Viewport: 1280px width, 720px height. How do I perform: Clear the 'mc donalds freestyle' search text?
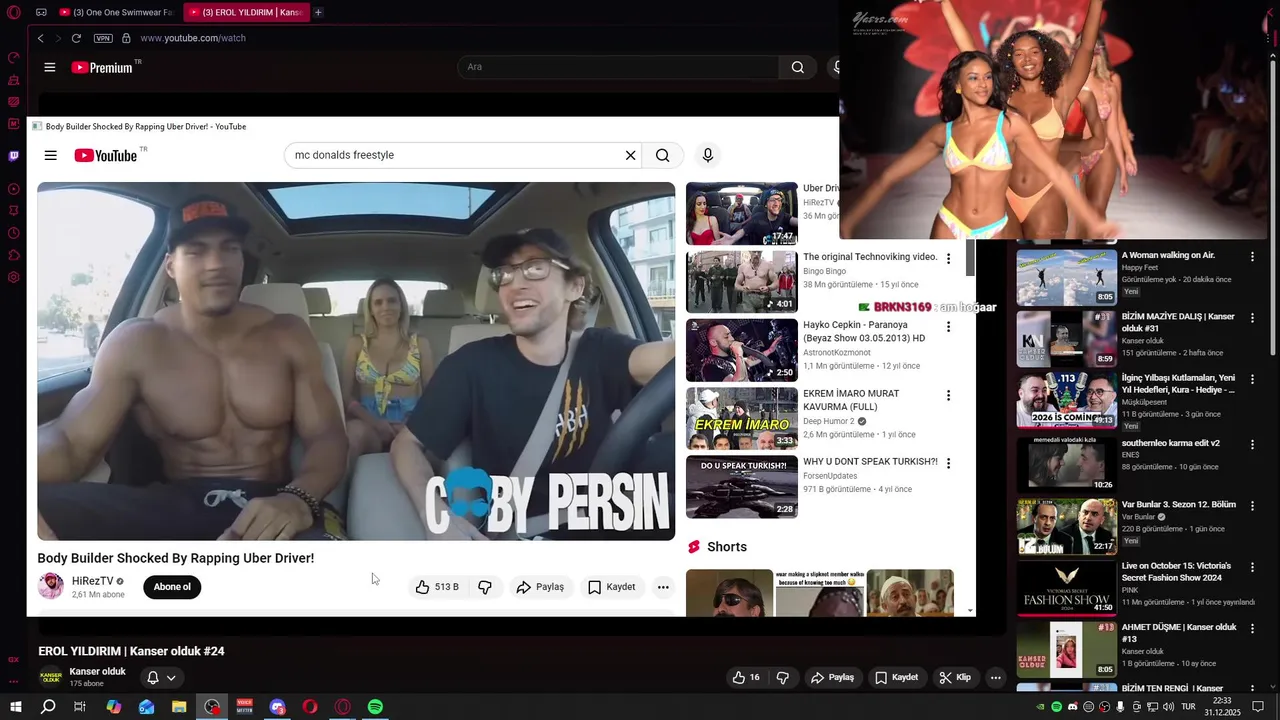630,155
